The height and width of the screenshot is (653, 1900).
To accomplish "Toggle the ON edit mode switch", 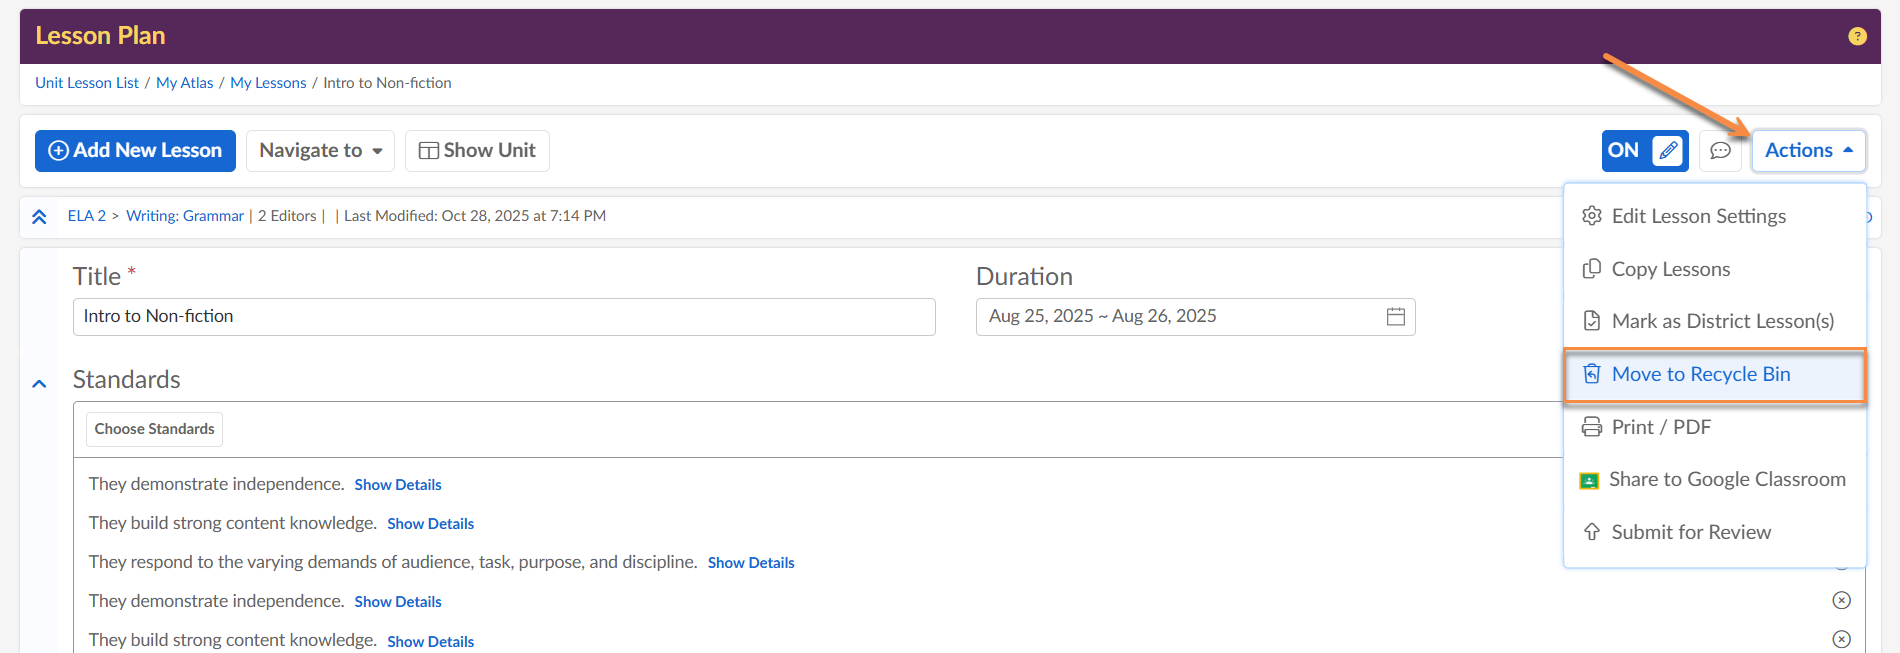I will (1644, 151).
